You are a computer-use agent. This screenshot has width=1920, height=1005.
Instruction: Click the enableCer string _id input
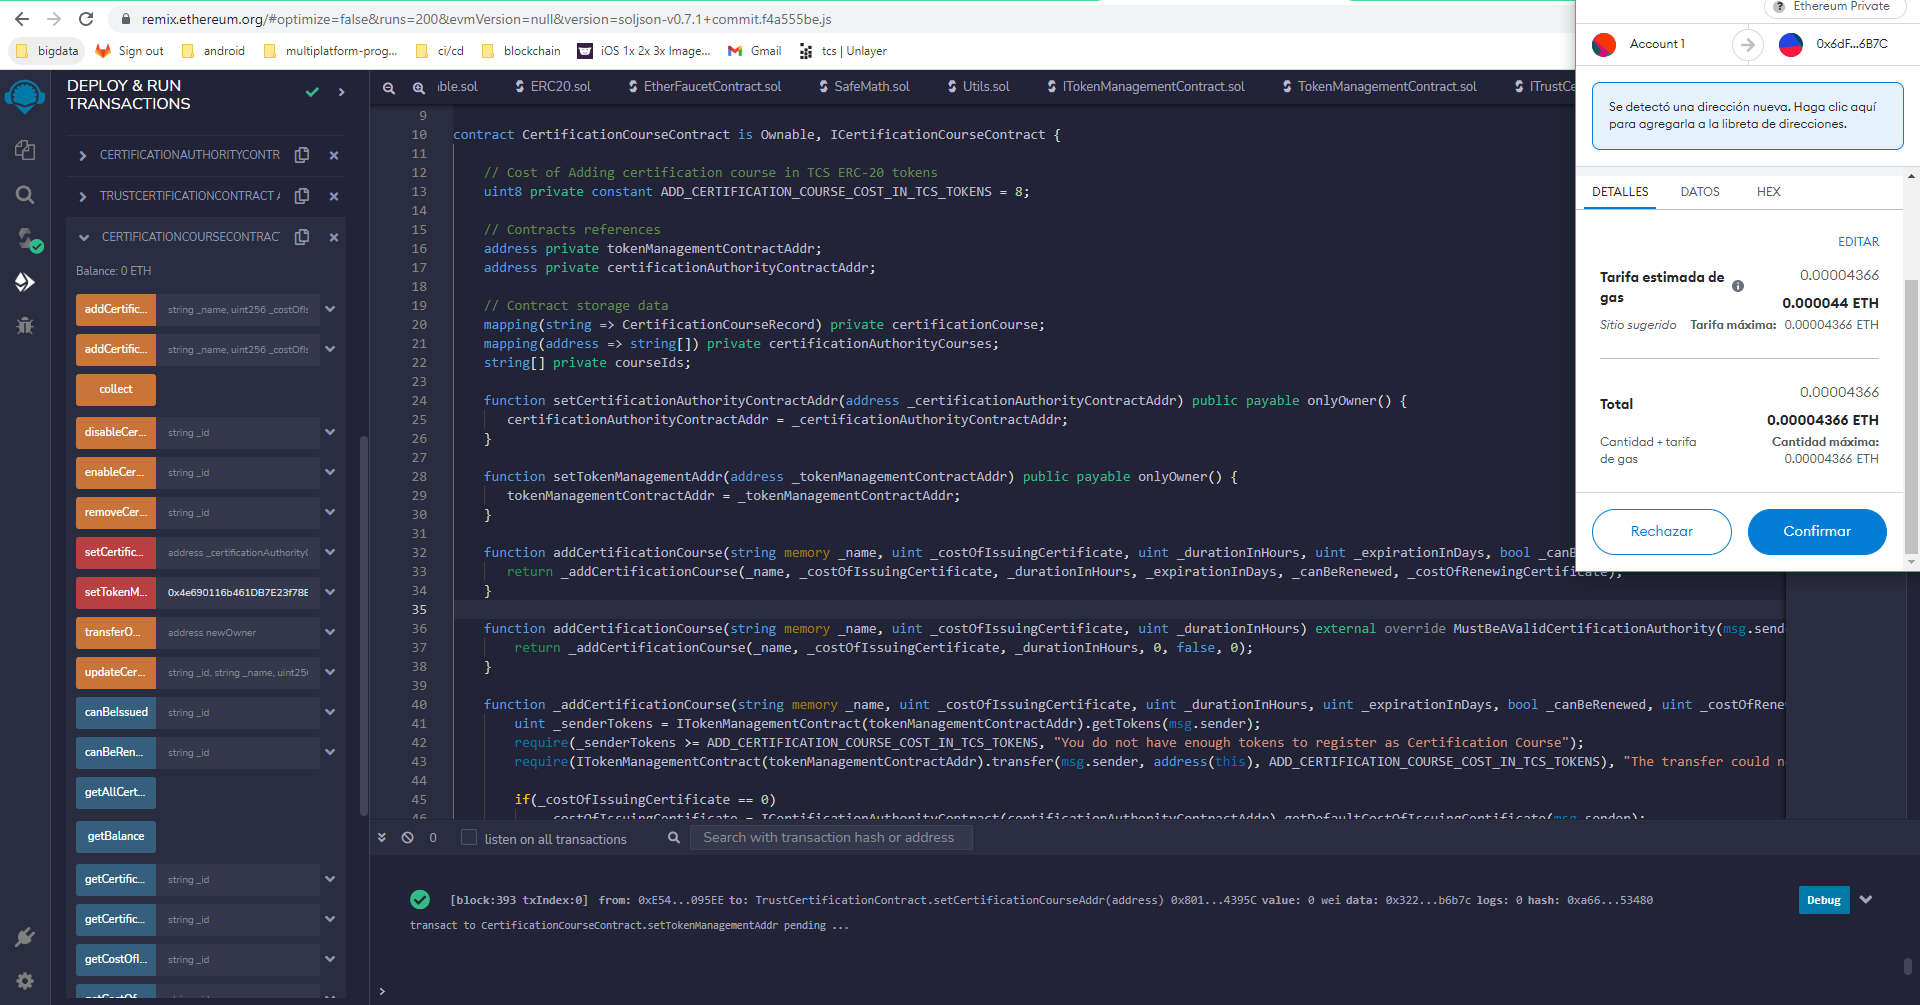240,472
